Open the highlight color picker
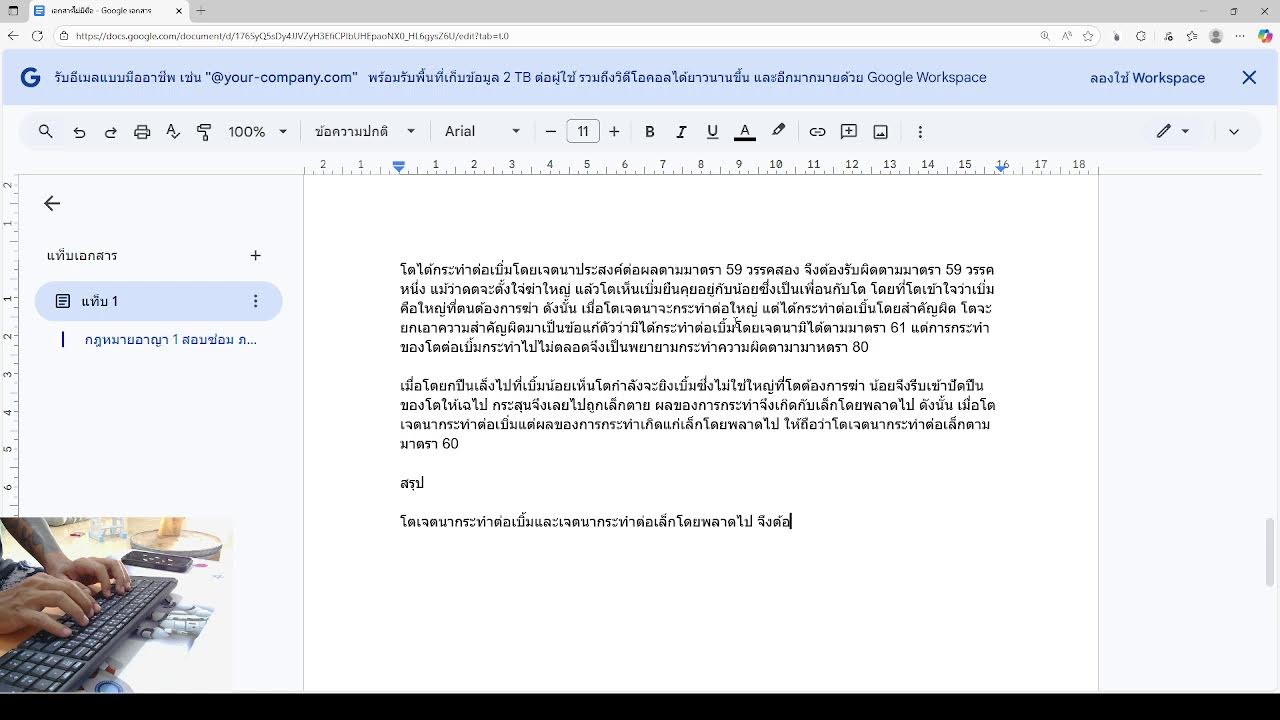The width and height of the screenshot is (1280, 720). pyautogui.click(x=778, y=131)
